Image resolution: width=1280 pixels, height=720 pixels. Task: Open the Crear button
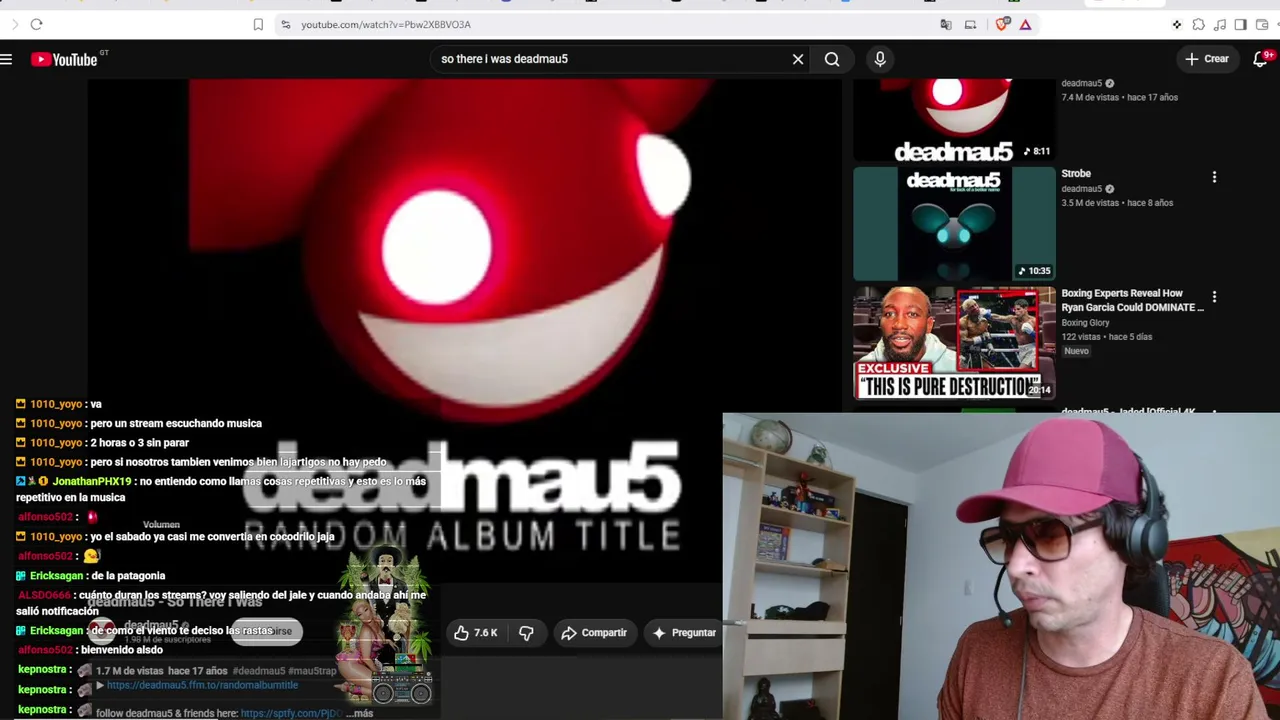coord(1207,59)
